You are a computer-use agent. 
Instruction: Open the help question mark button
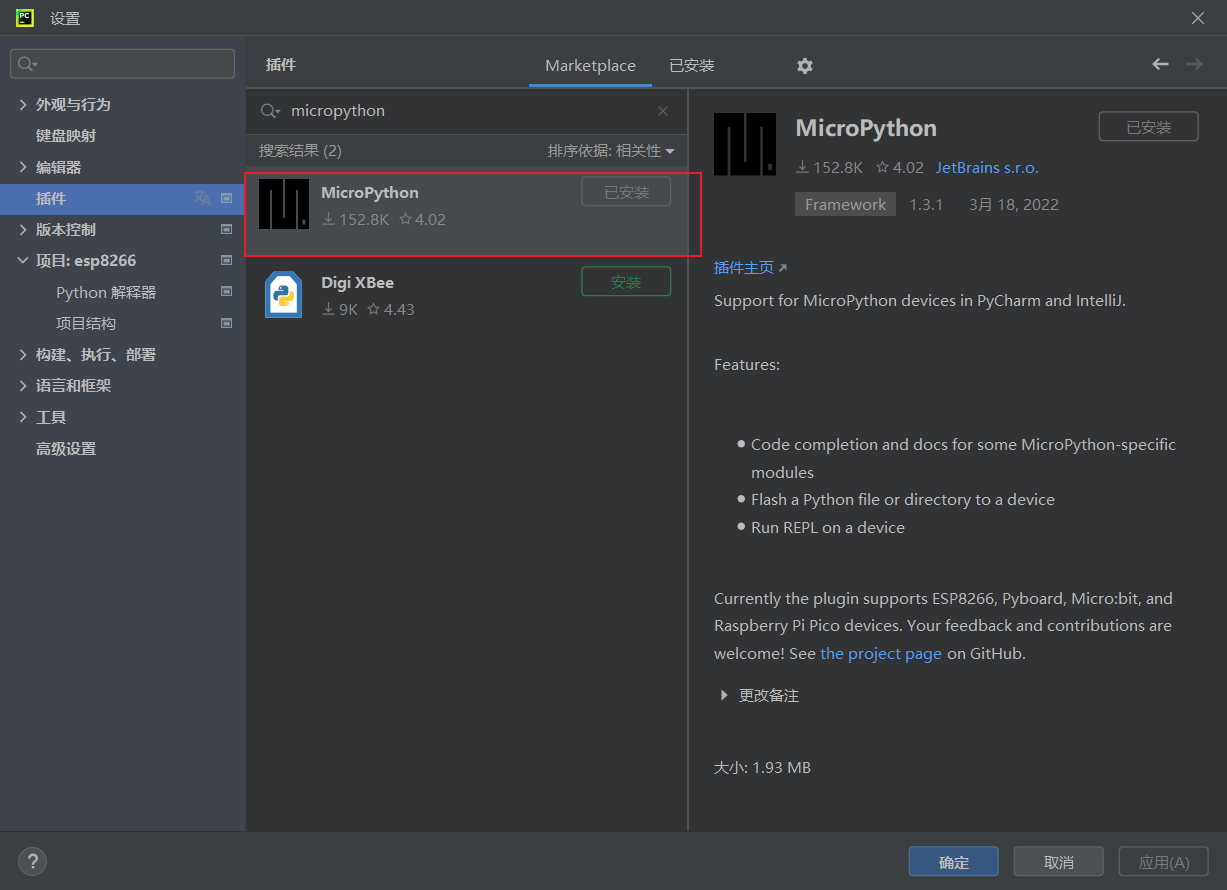pyautogui.click(x=32, y=861)
